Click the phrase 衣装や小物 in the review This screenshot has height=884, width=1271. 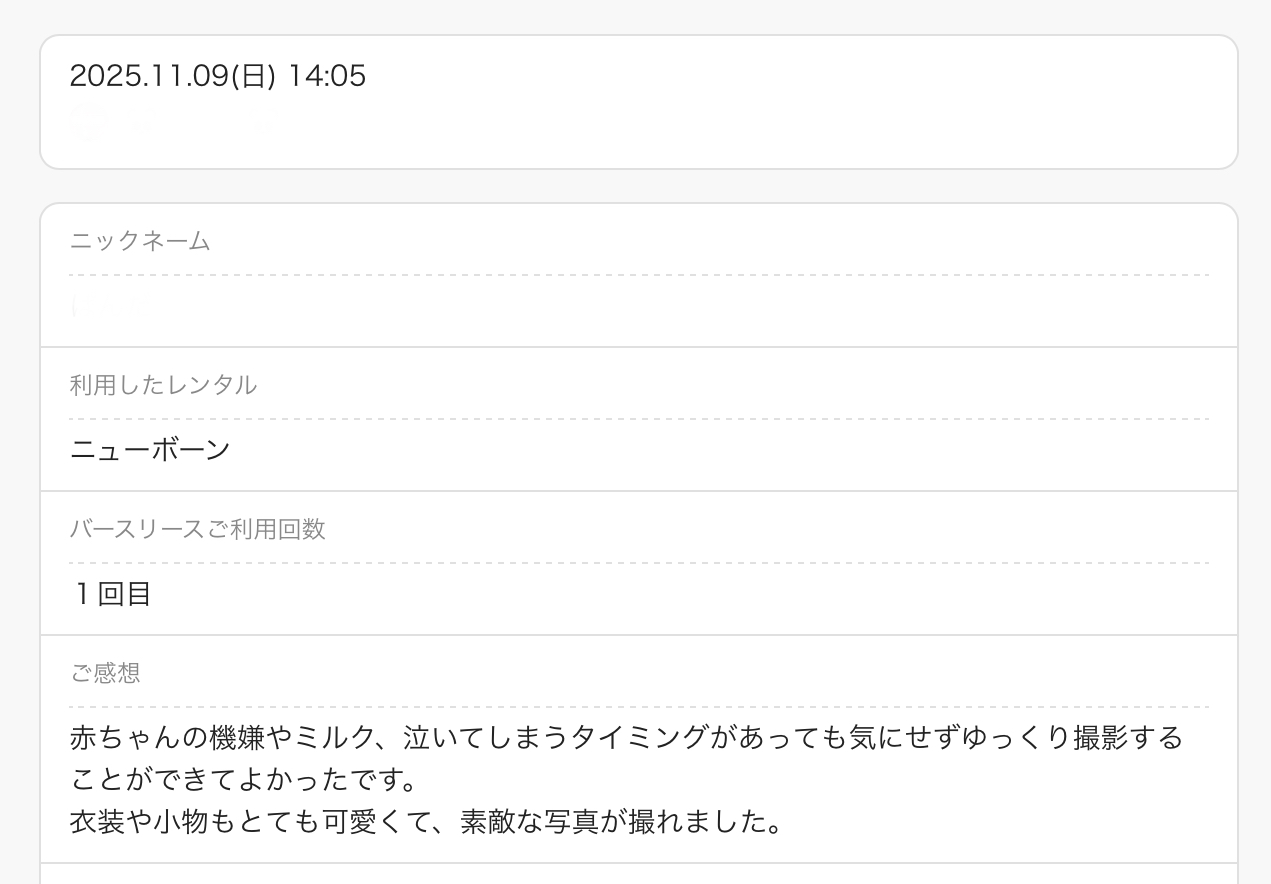click(139, 822)
